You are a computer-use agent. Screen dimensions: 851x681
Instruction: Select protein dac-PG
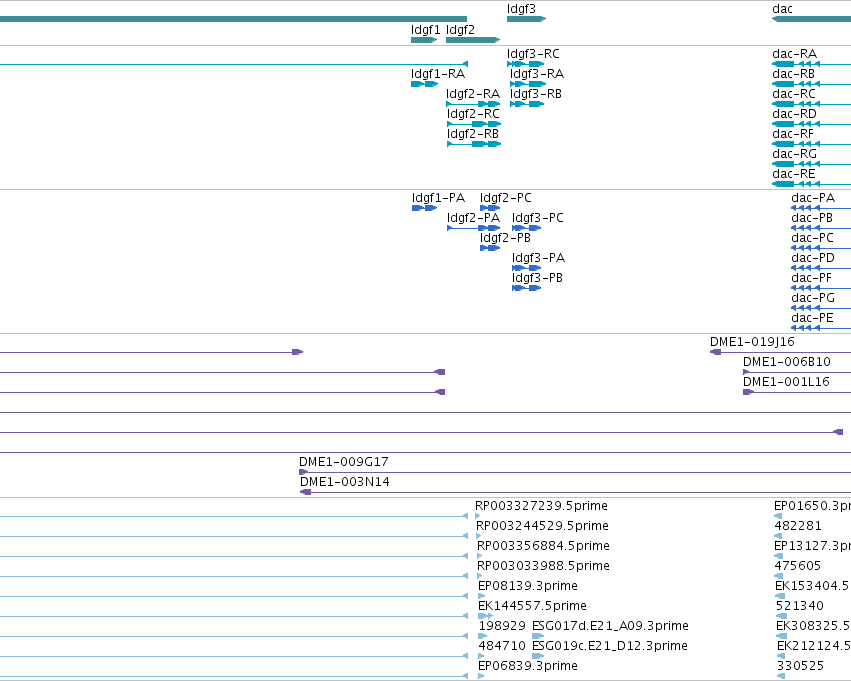click(813, 298)
